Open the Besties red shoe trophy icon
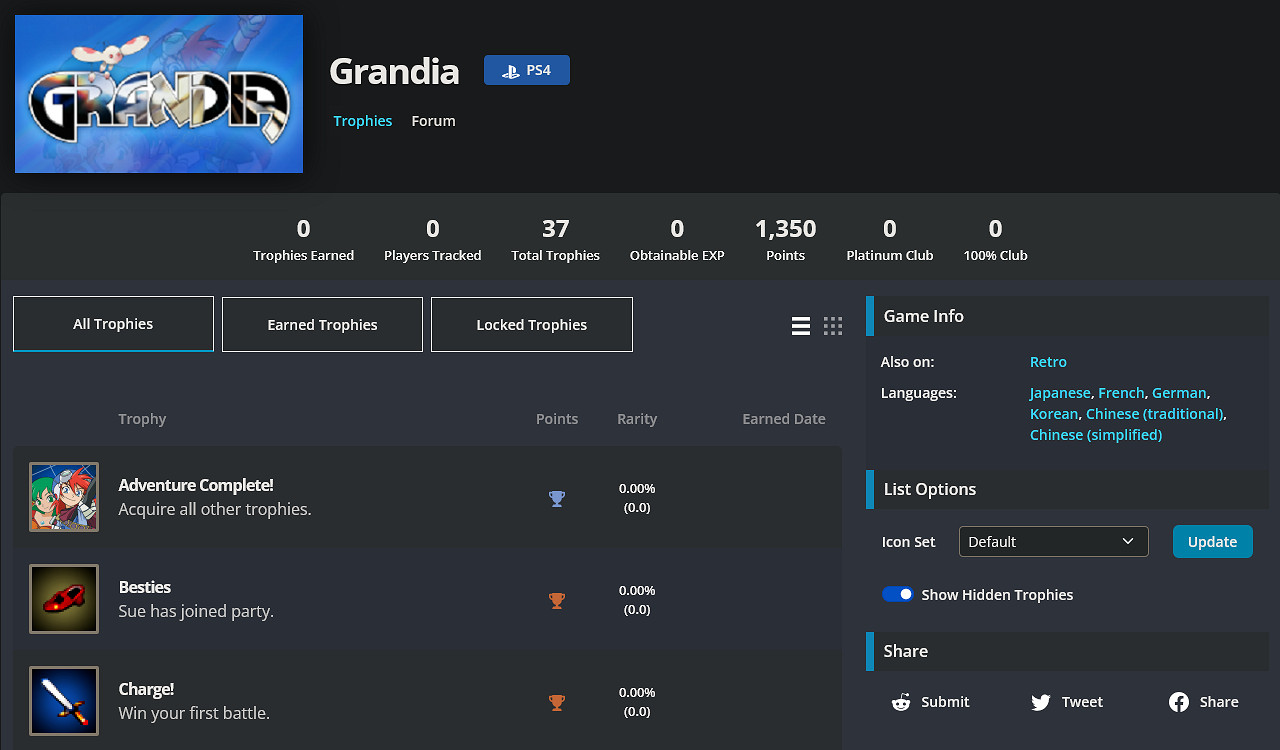The image size is (1280, 750). pyautogui.click(x=64, y=599)
